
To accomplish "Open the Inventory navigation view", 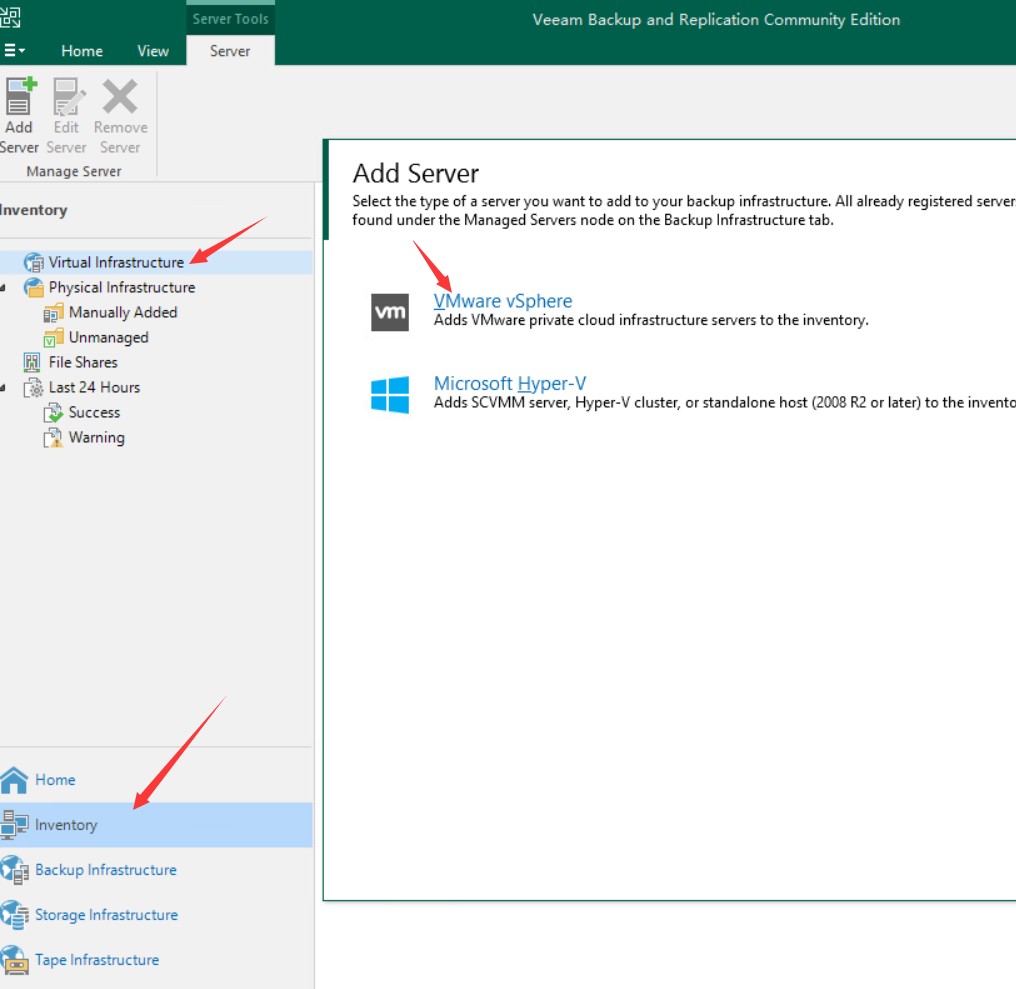I will [x=66, y=825].
